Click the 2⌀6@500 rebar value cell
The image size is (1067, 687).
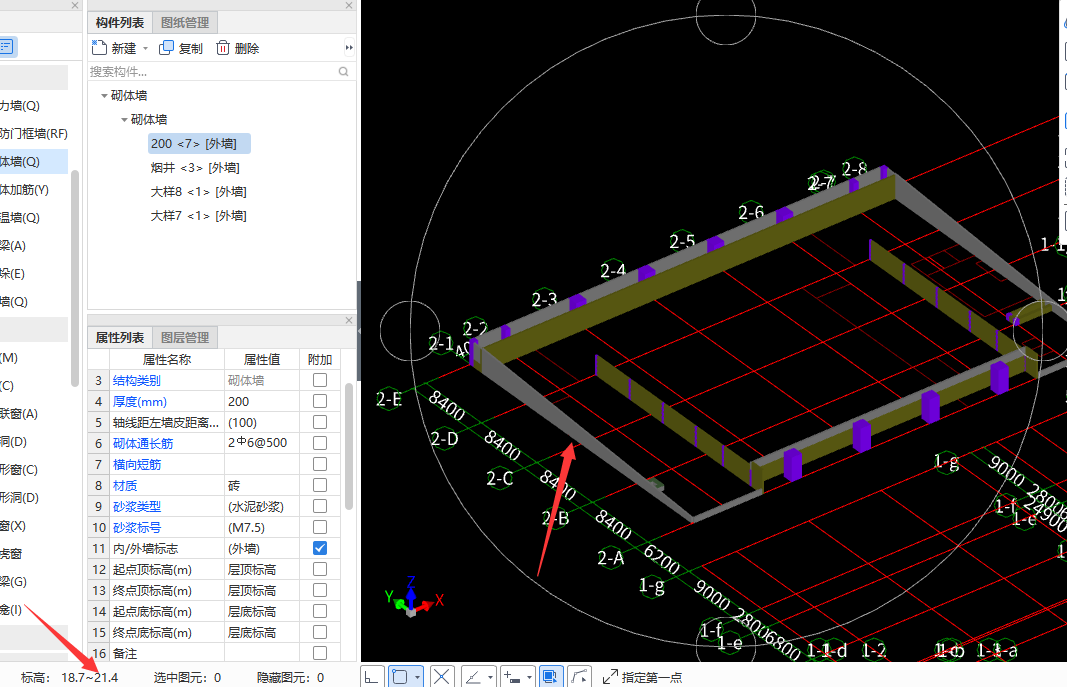[x=262, y=443]
